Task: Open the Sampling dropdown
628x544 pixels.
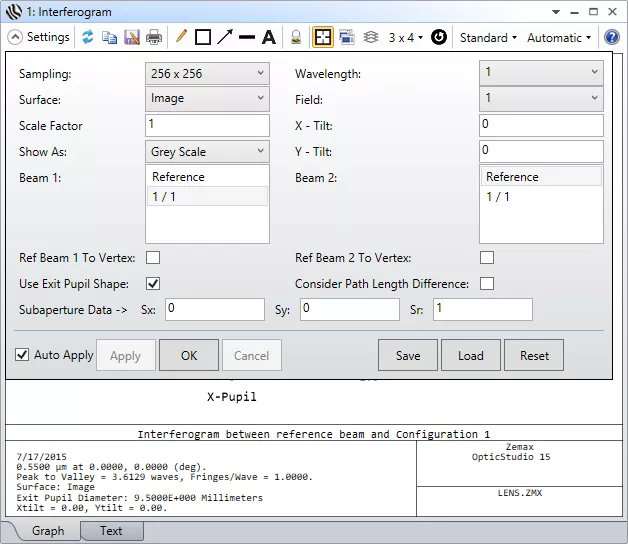Action: (x=207, y=73)
